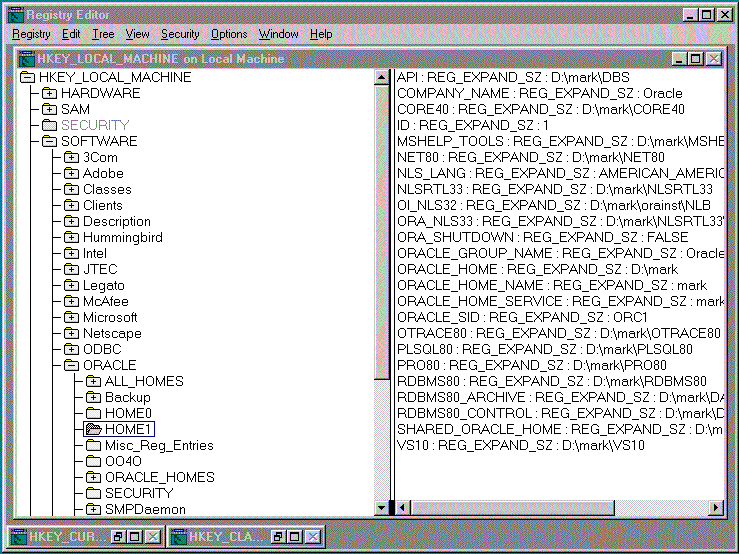The image size is (739, 554).
Task: Click the HOME0 key folder icon
Action: pos(93,413)
